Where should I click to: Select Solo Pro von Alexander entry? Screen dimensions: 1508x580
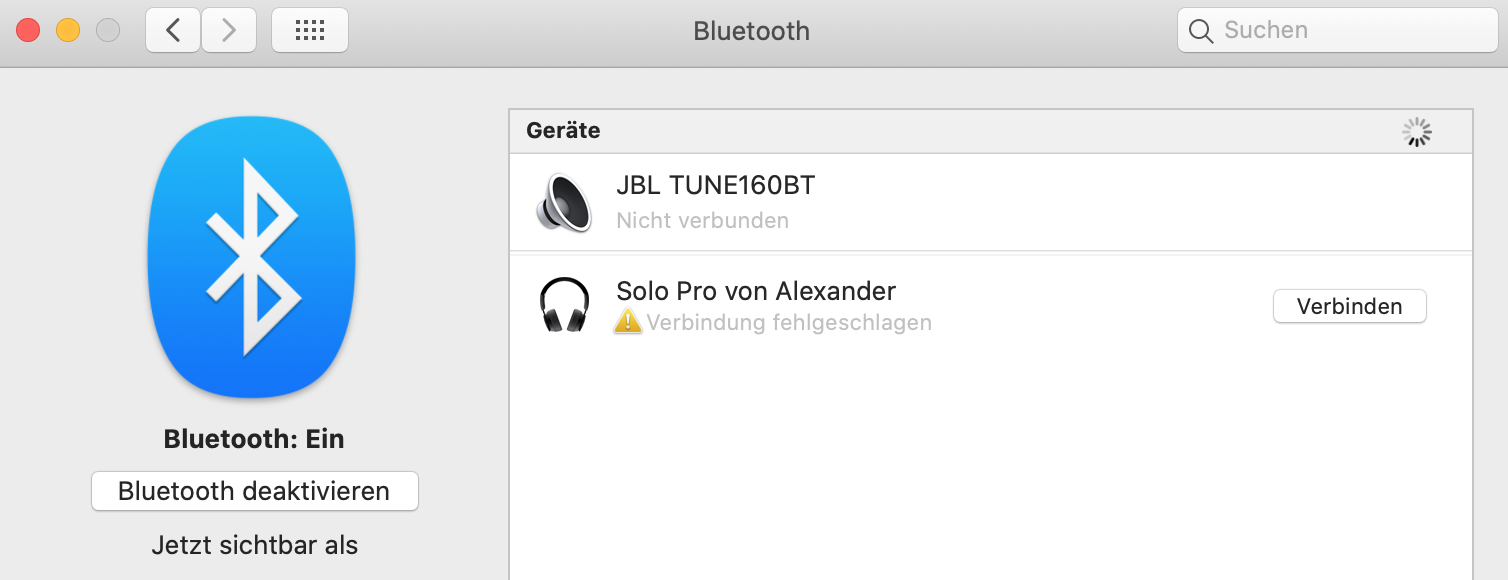pos(756,291)
